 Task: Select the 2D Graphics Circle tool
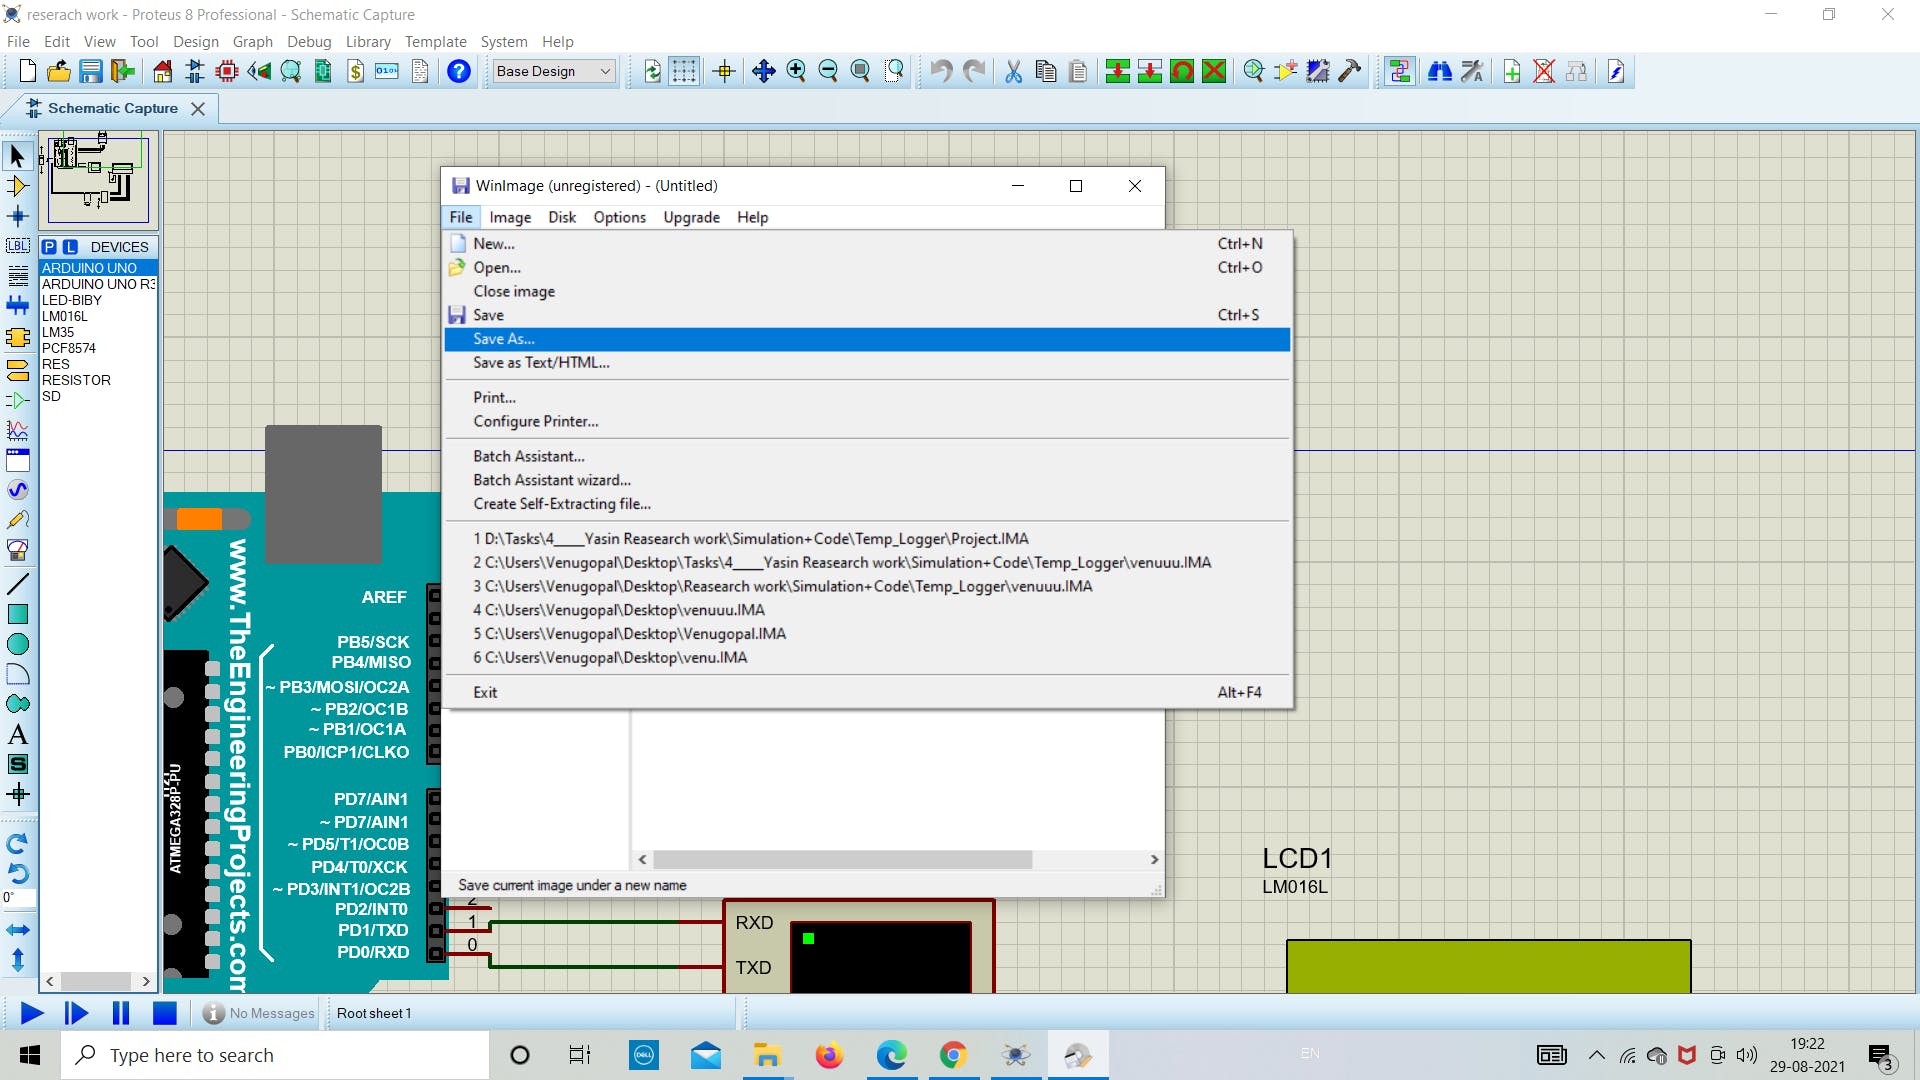tap(17, 644)
